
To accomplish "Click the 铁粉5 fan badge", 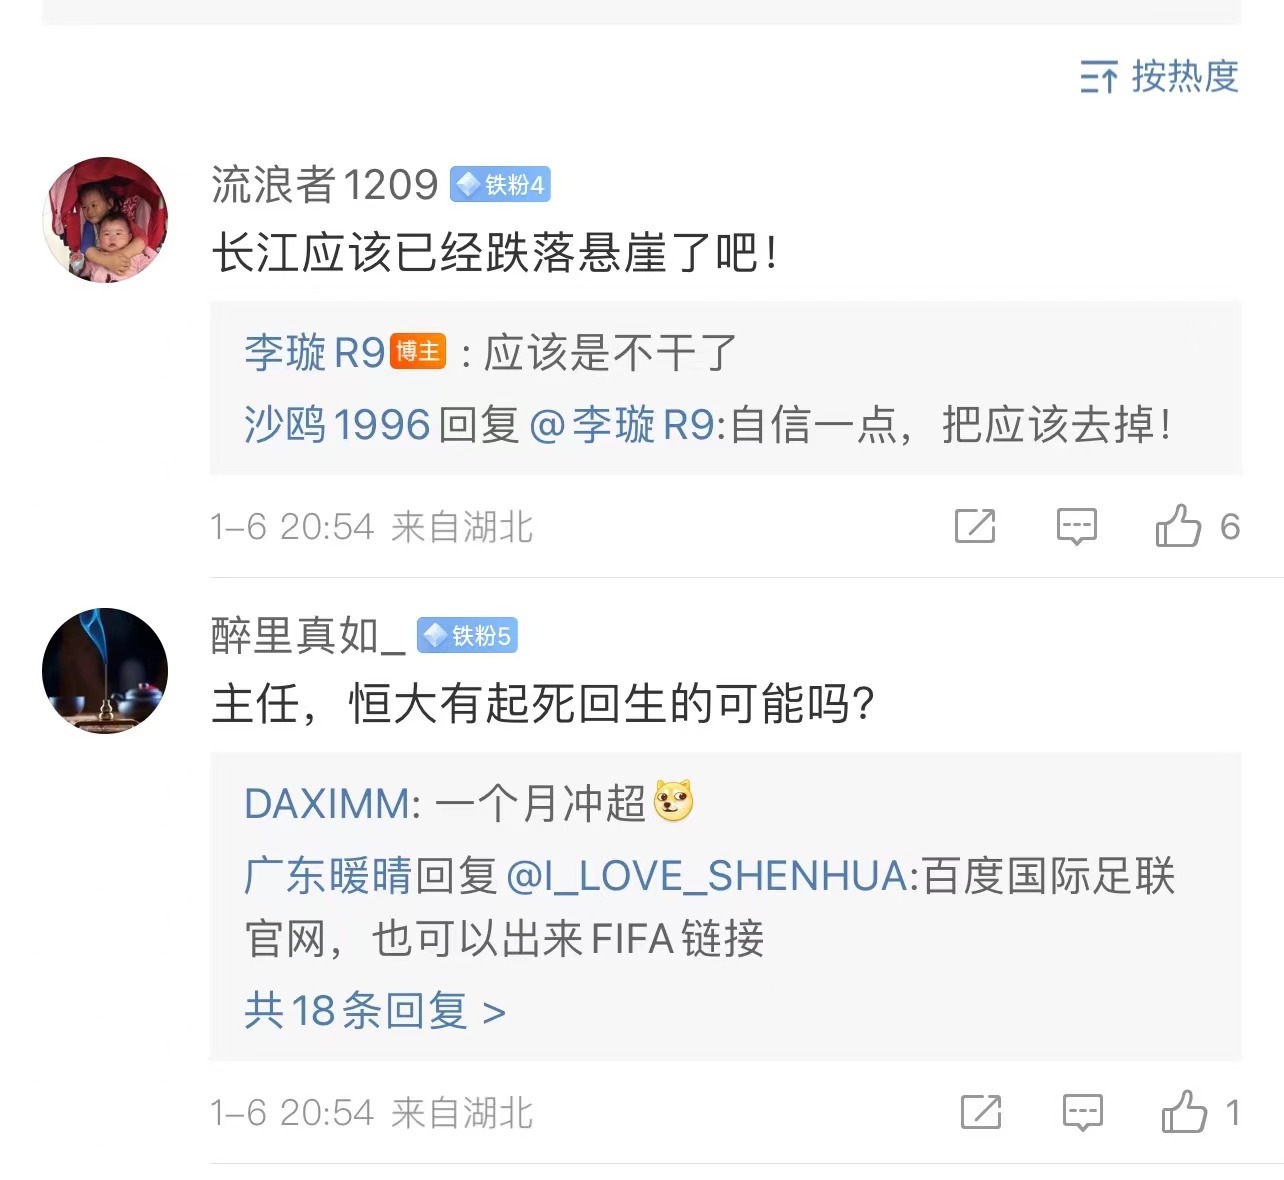I will point(467,636).
